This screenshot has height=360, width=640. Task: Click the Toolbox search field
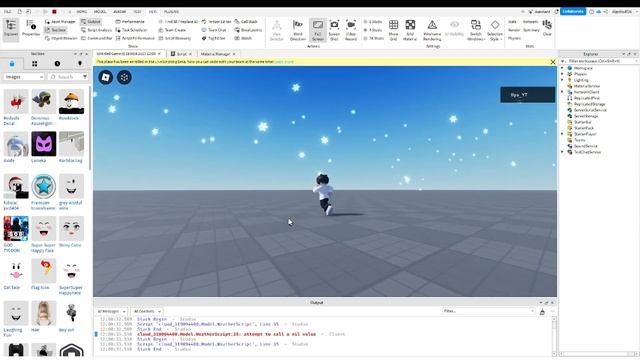(67, 77)
